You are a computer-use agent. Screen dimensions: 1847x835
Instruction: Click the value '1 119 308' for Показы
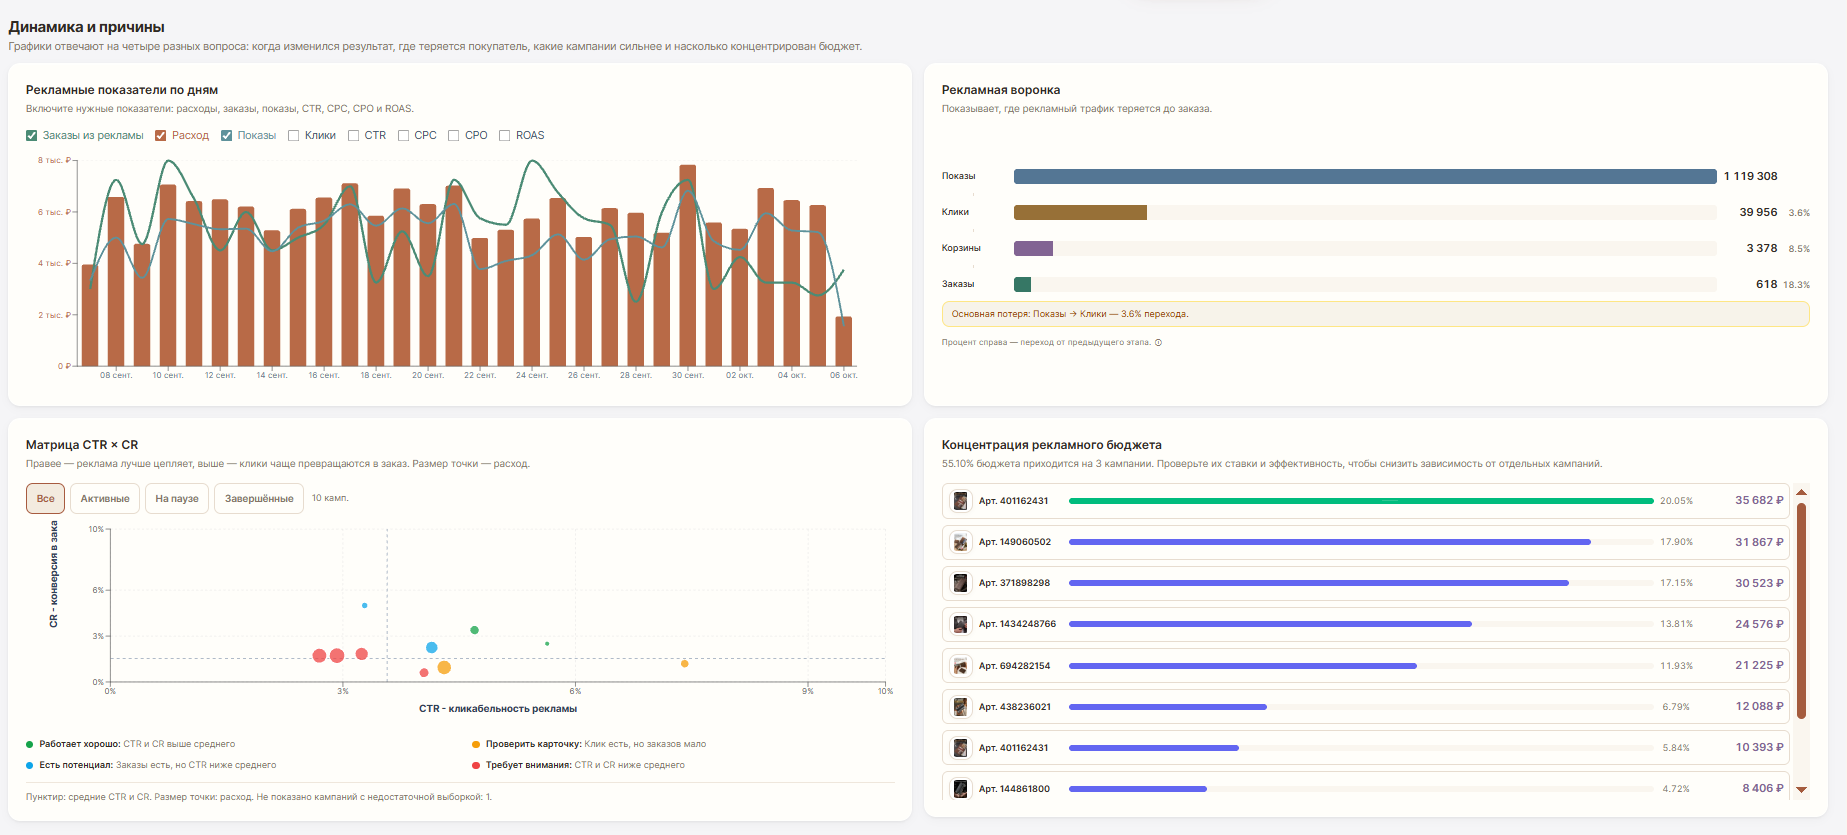[1750, 176]
